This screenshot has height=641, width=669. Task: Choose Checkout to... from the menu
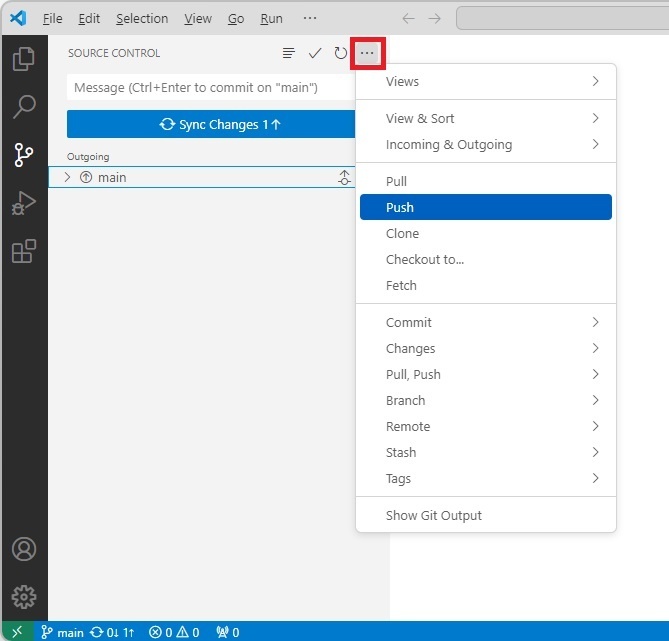486,259
